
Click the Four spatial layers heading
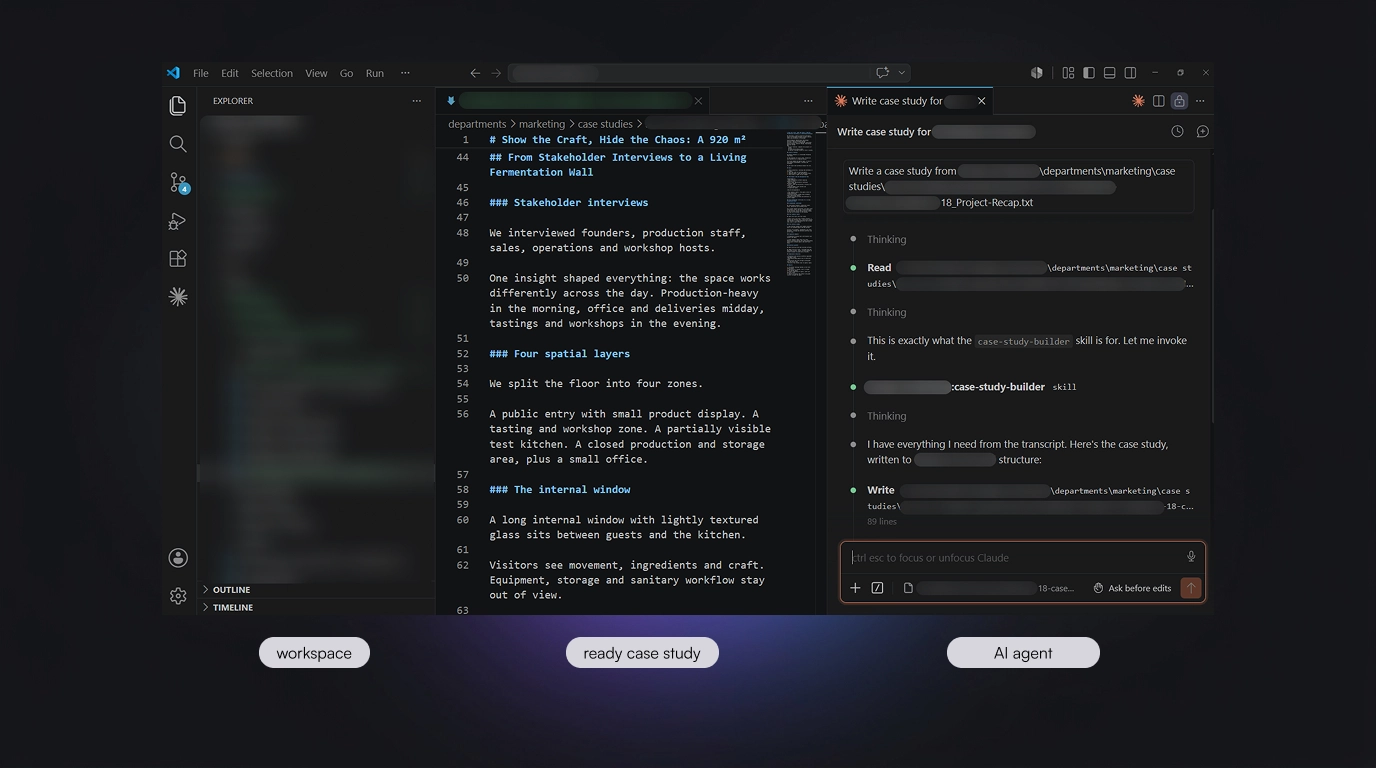pos(560,354)
